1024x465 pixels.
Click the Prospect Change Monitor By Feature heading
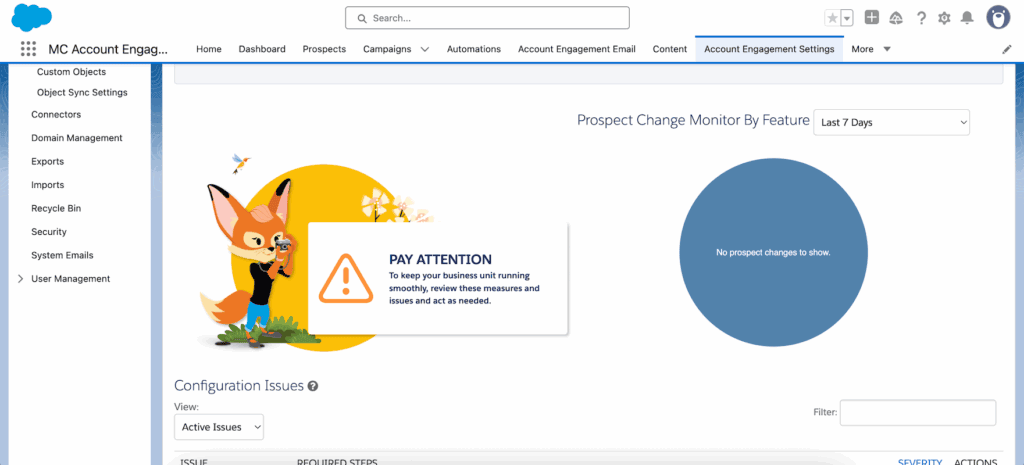(694, 121)
